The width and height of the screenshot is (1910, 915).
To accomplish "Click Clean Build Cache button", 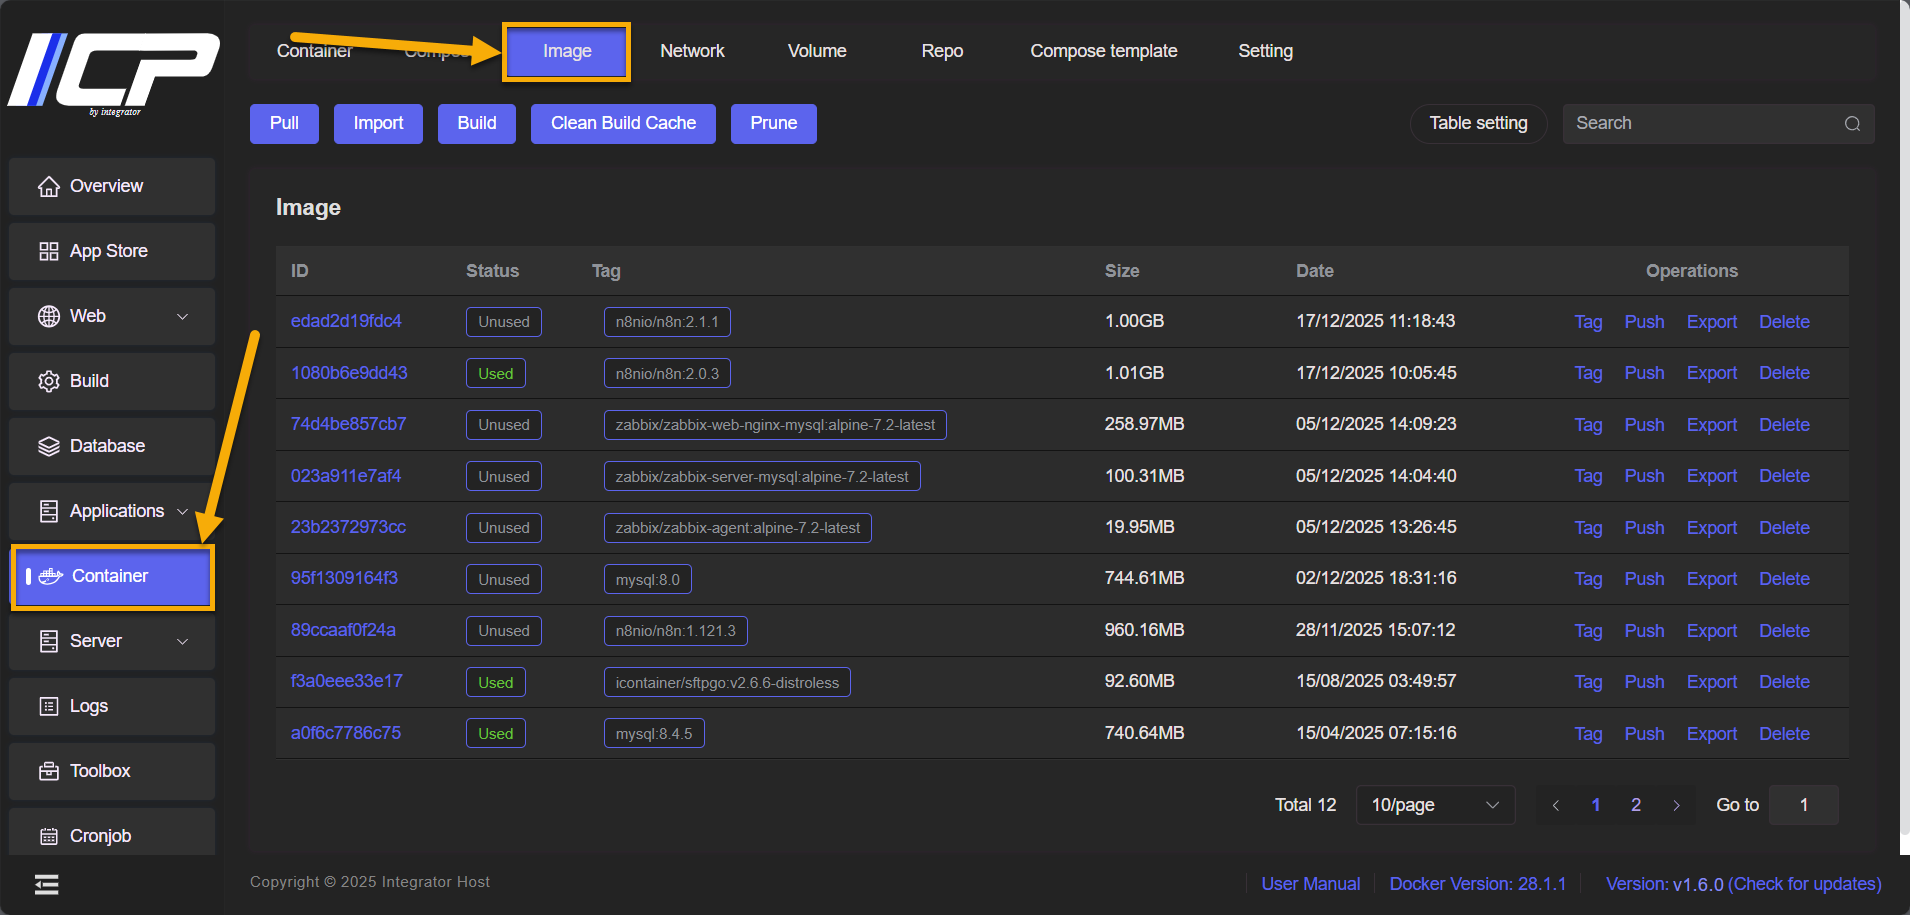I will tap(623, 124).
